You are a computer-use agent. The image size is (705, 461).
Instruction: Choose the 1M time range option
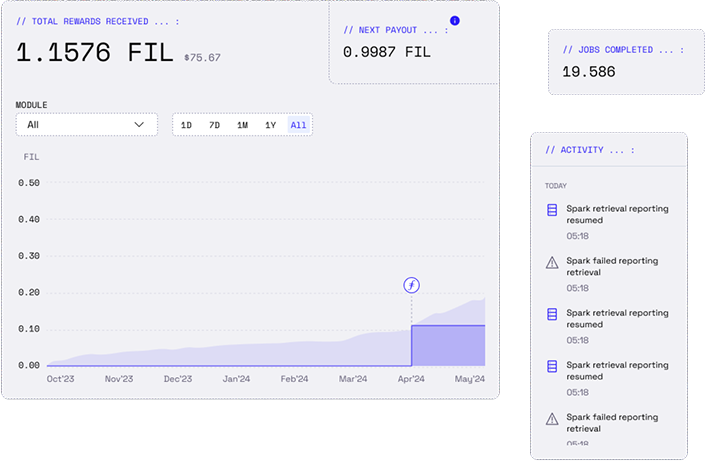click(x=242, y=125)
